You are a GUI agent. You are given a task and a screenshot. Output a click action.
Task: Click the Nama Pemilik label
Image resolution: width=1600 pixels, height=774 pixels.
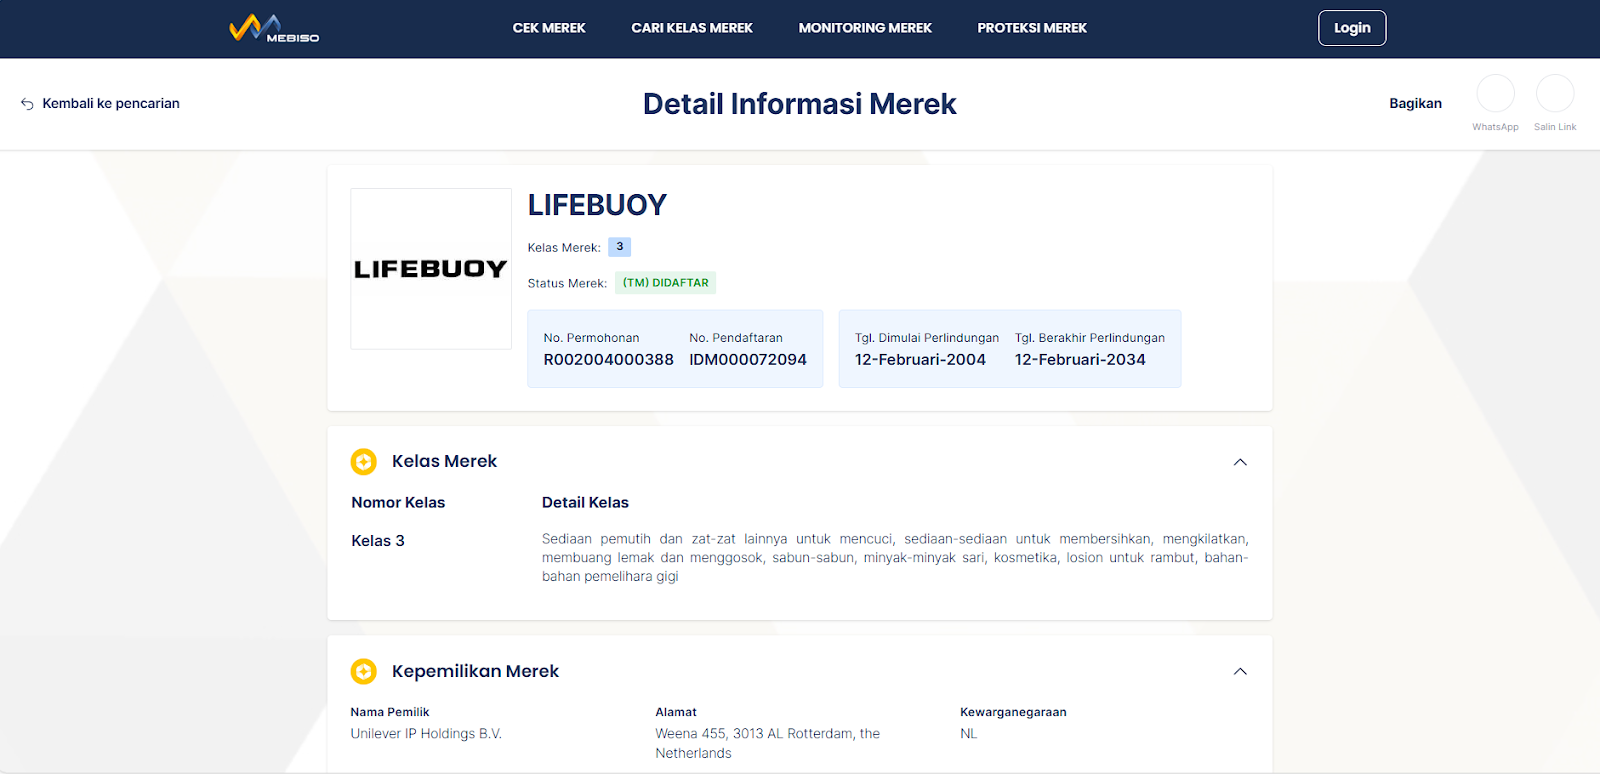(x=390, y=712)
